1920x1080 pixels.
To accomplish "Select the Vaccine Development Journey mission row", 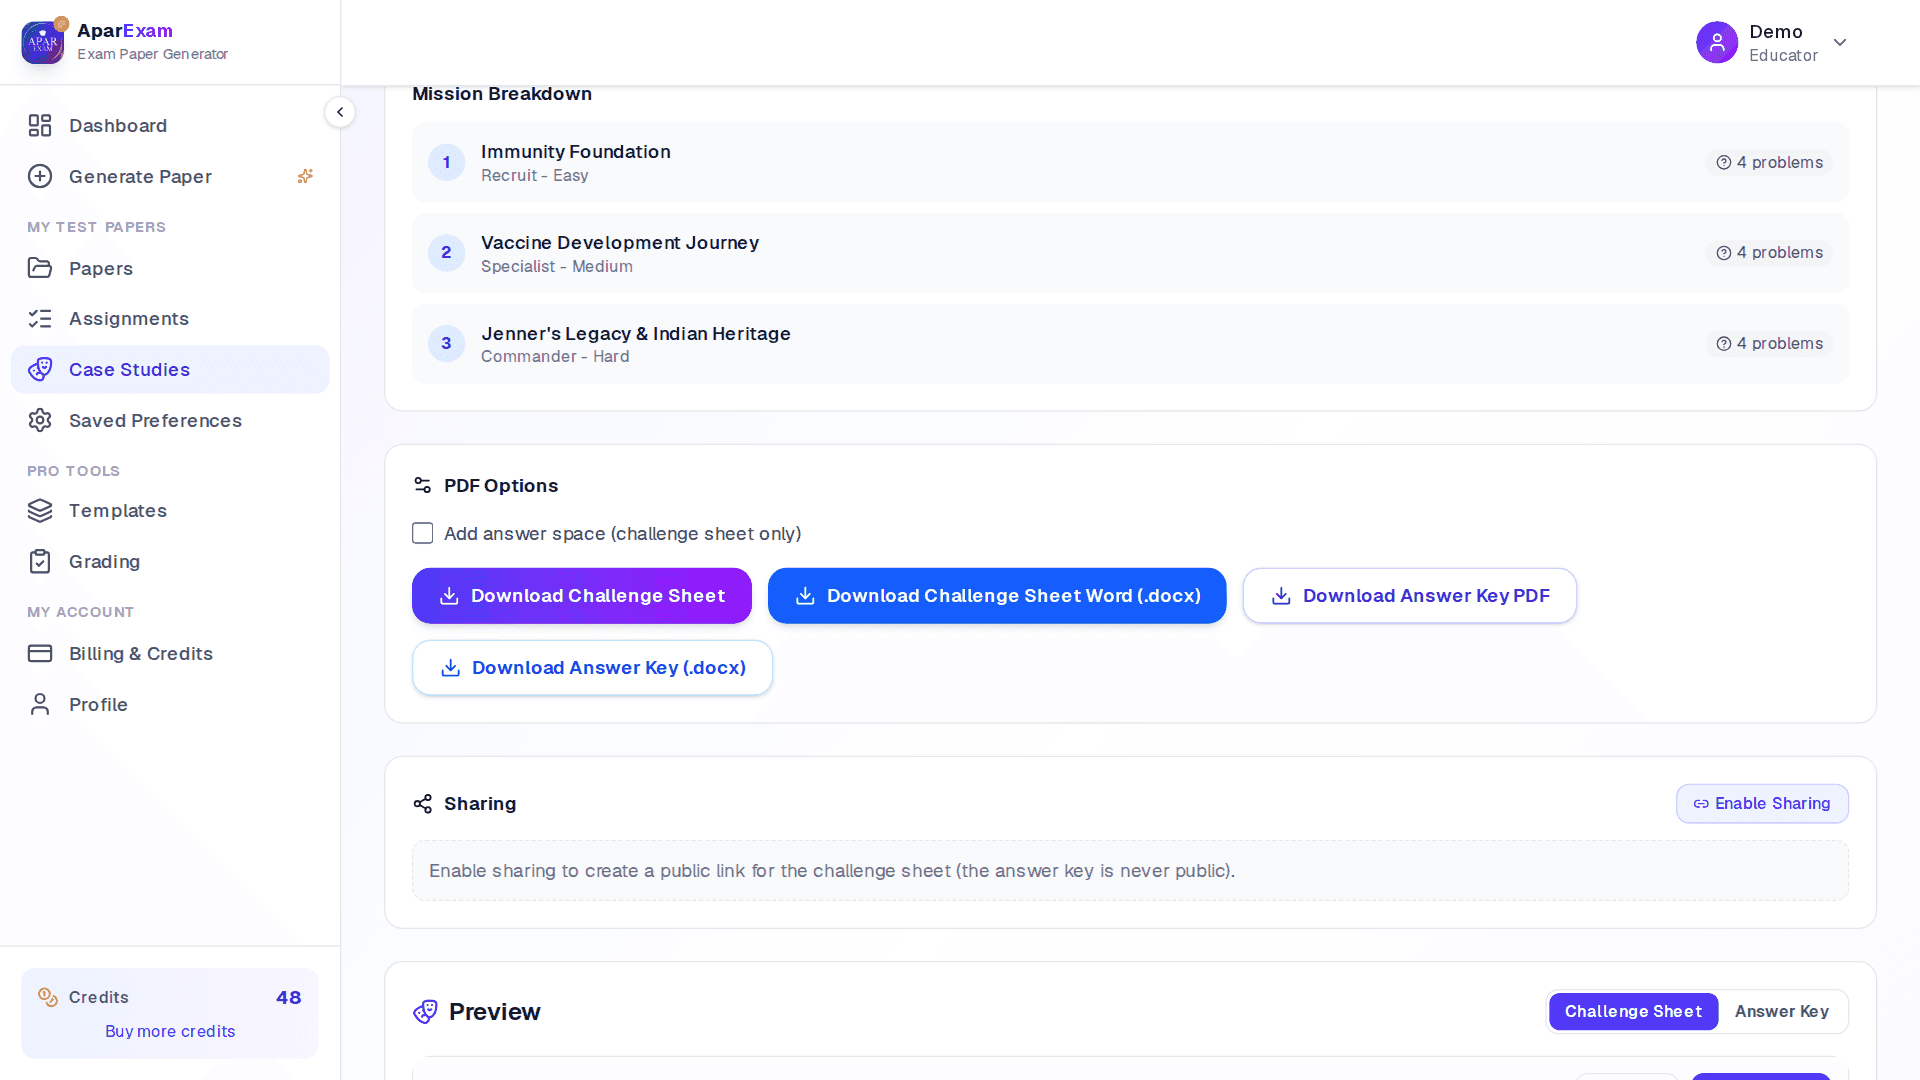I will click(1130, 253).
